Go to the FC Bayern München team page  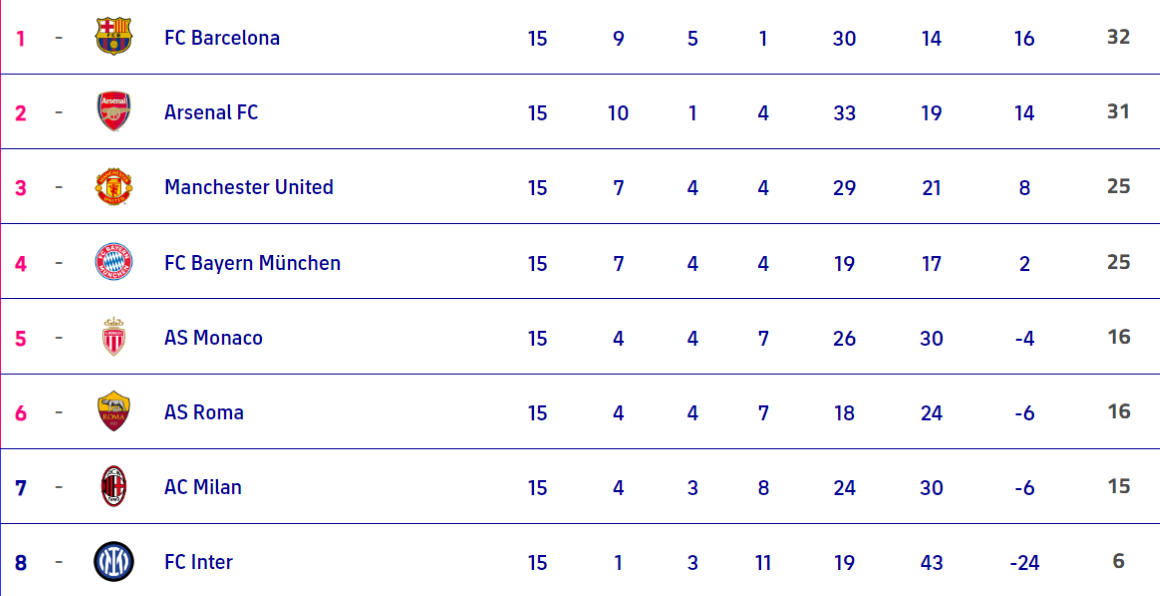[252, 263]
